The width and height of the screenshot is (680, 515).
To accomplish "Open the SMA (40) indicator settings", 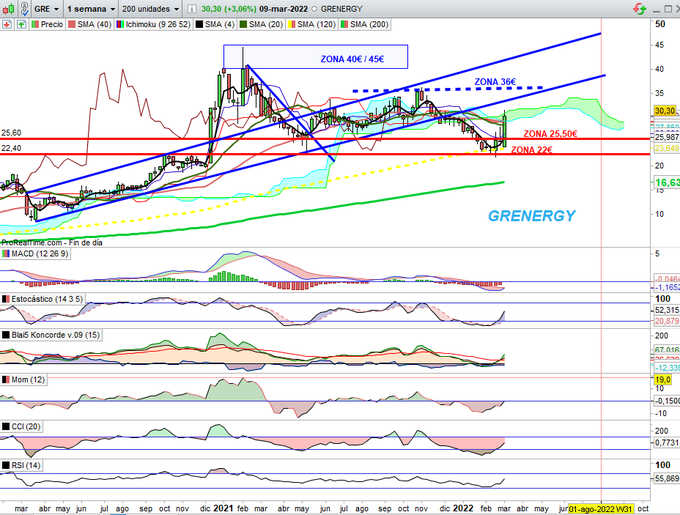I will [89, 24].
